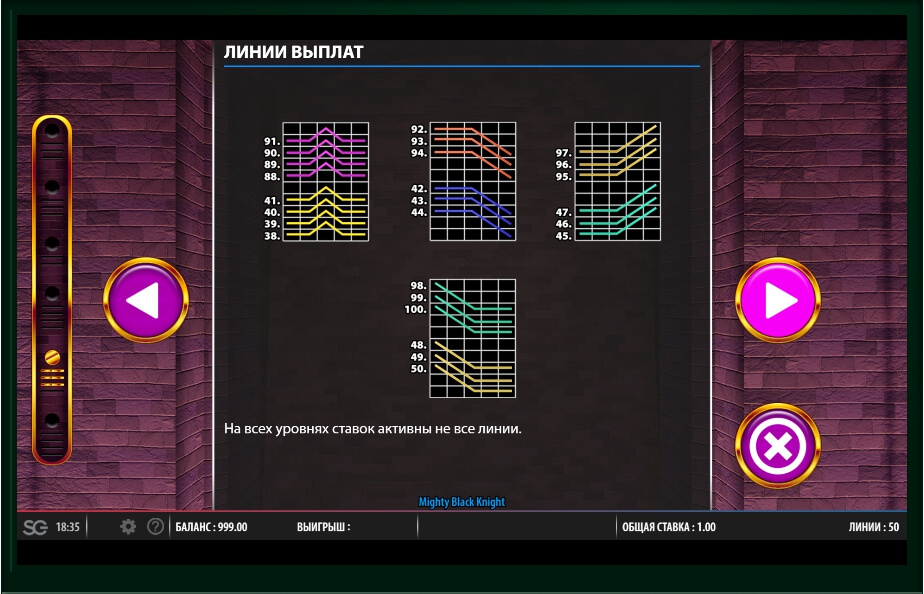
Task: Open the ОБЩАЯ СТАВКА : 1.00 bet field
Action: click(668, 527)
